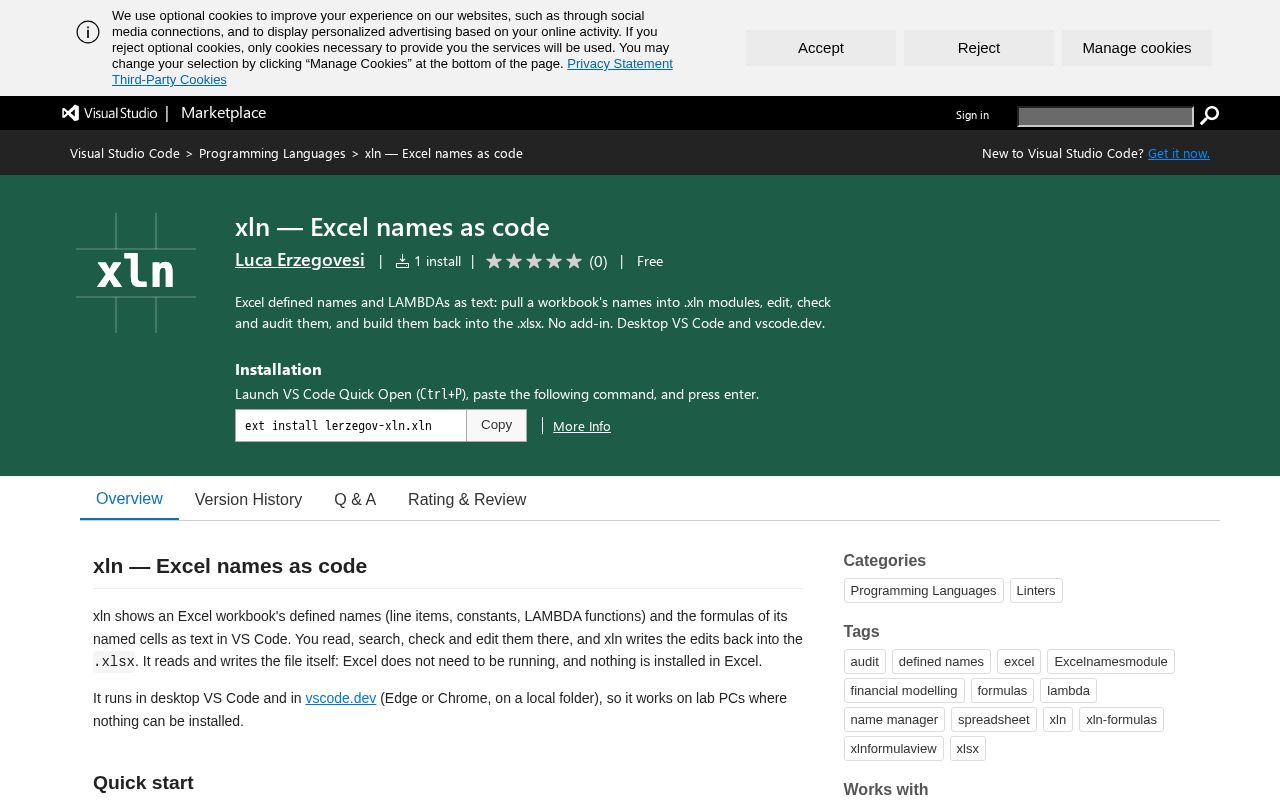Click the 'xln-formulas' tag
Viewport: 1280px width, 800px height.
click(x=1121, y=720)
